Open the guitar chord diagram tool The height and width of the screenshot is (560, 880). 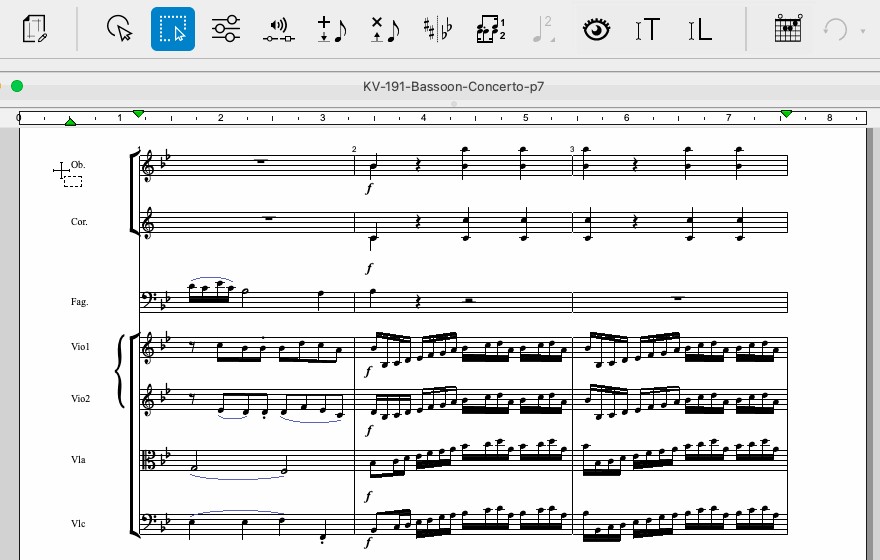788,29
